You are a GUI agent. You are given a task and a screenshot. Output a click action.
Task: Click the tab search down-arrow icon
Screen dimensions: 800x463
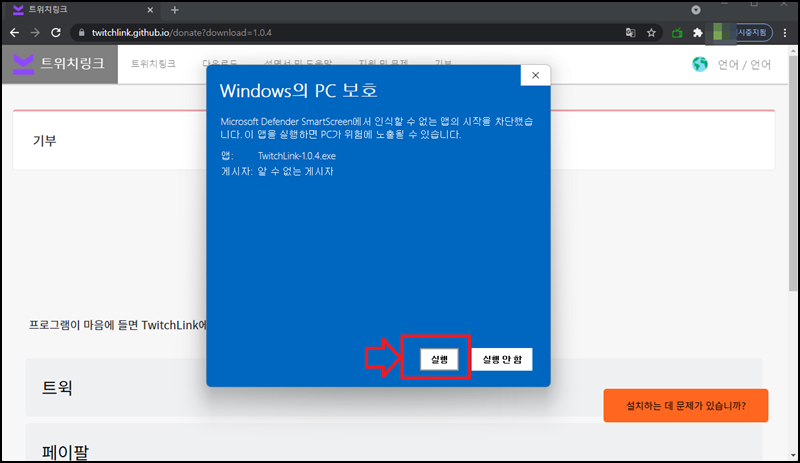696,10
